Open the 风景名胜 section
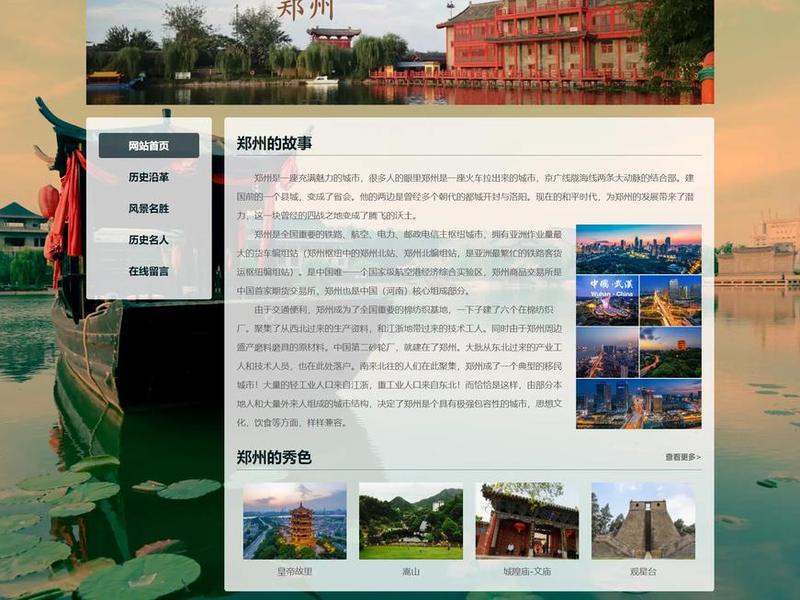The width and height of the screenshot is (800, 600). point(148,208)
